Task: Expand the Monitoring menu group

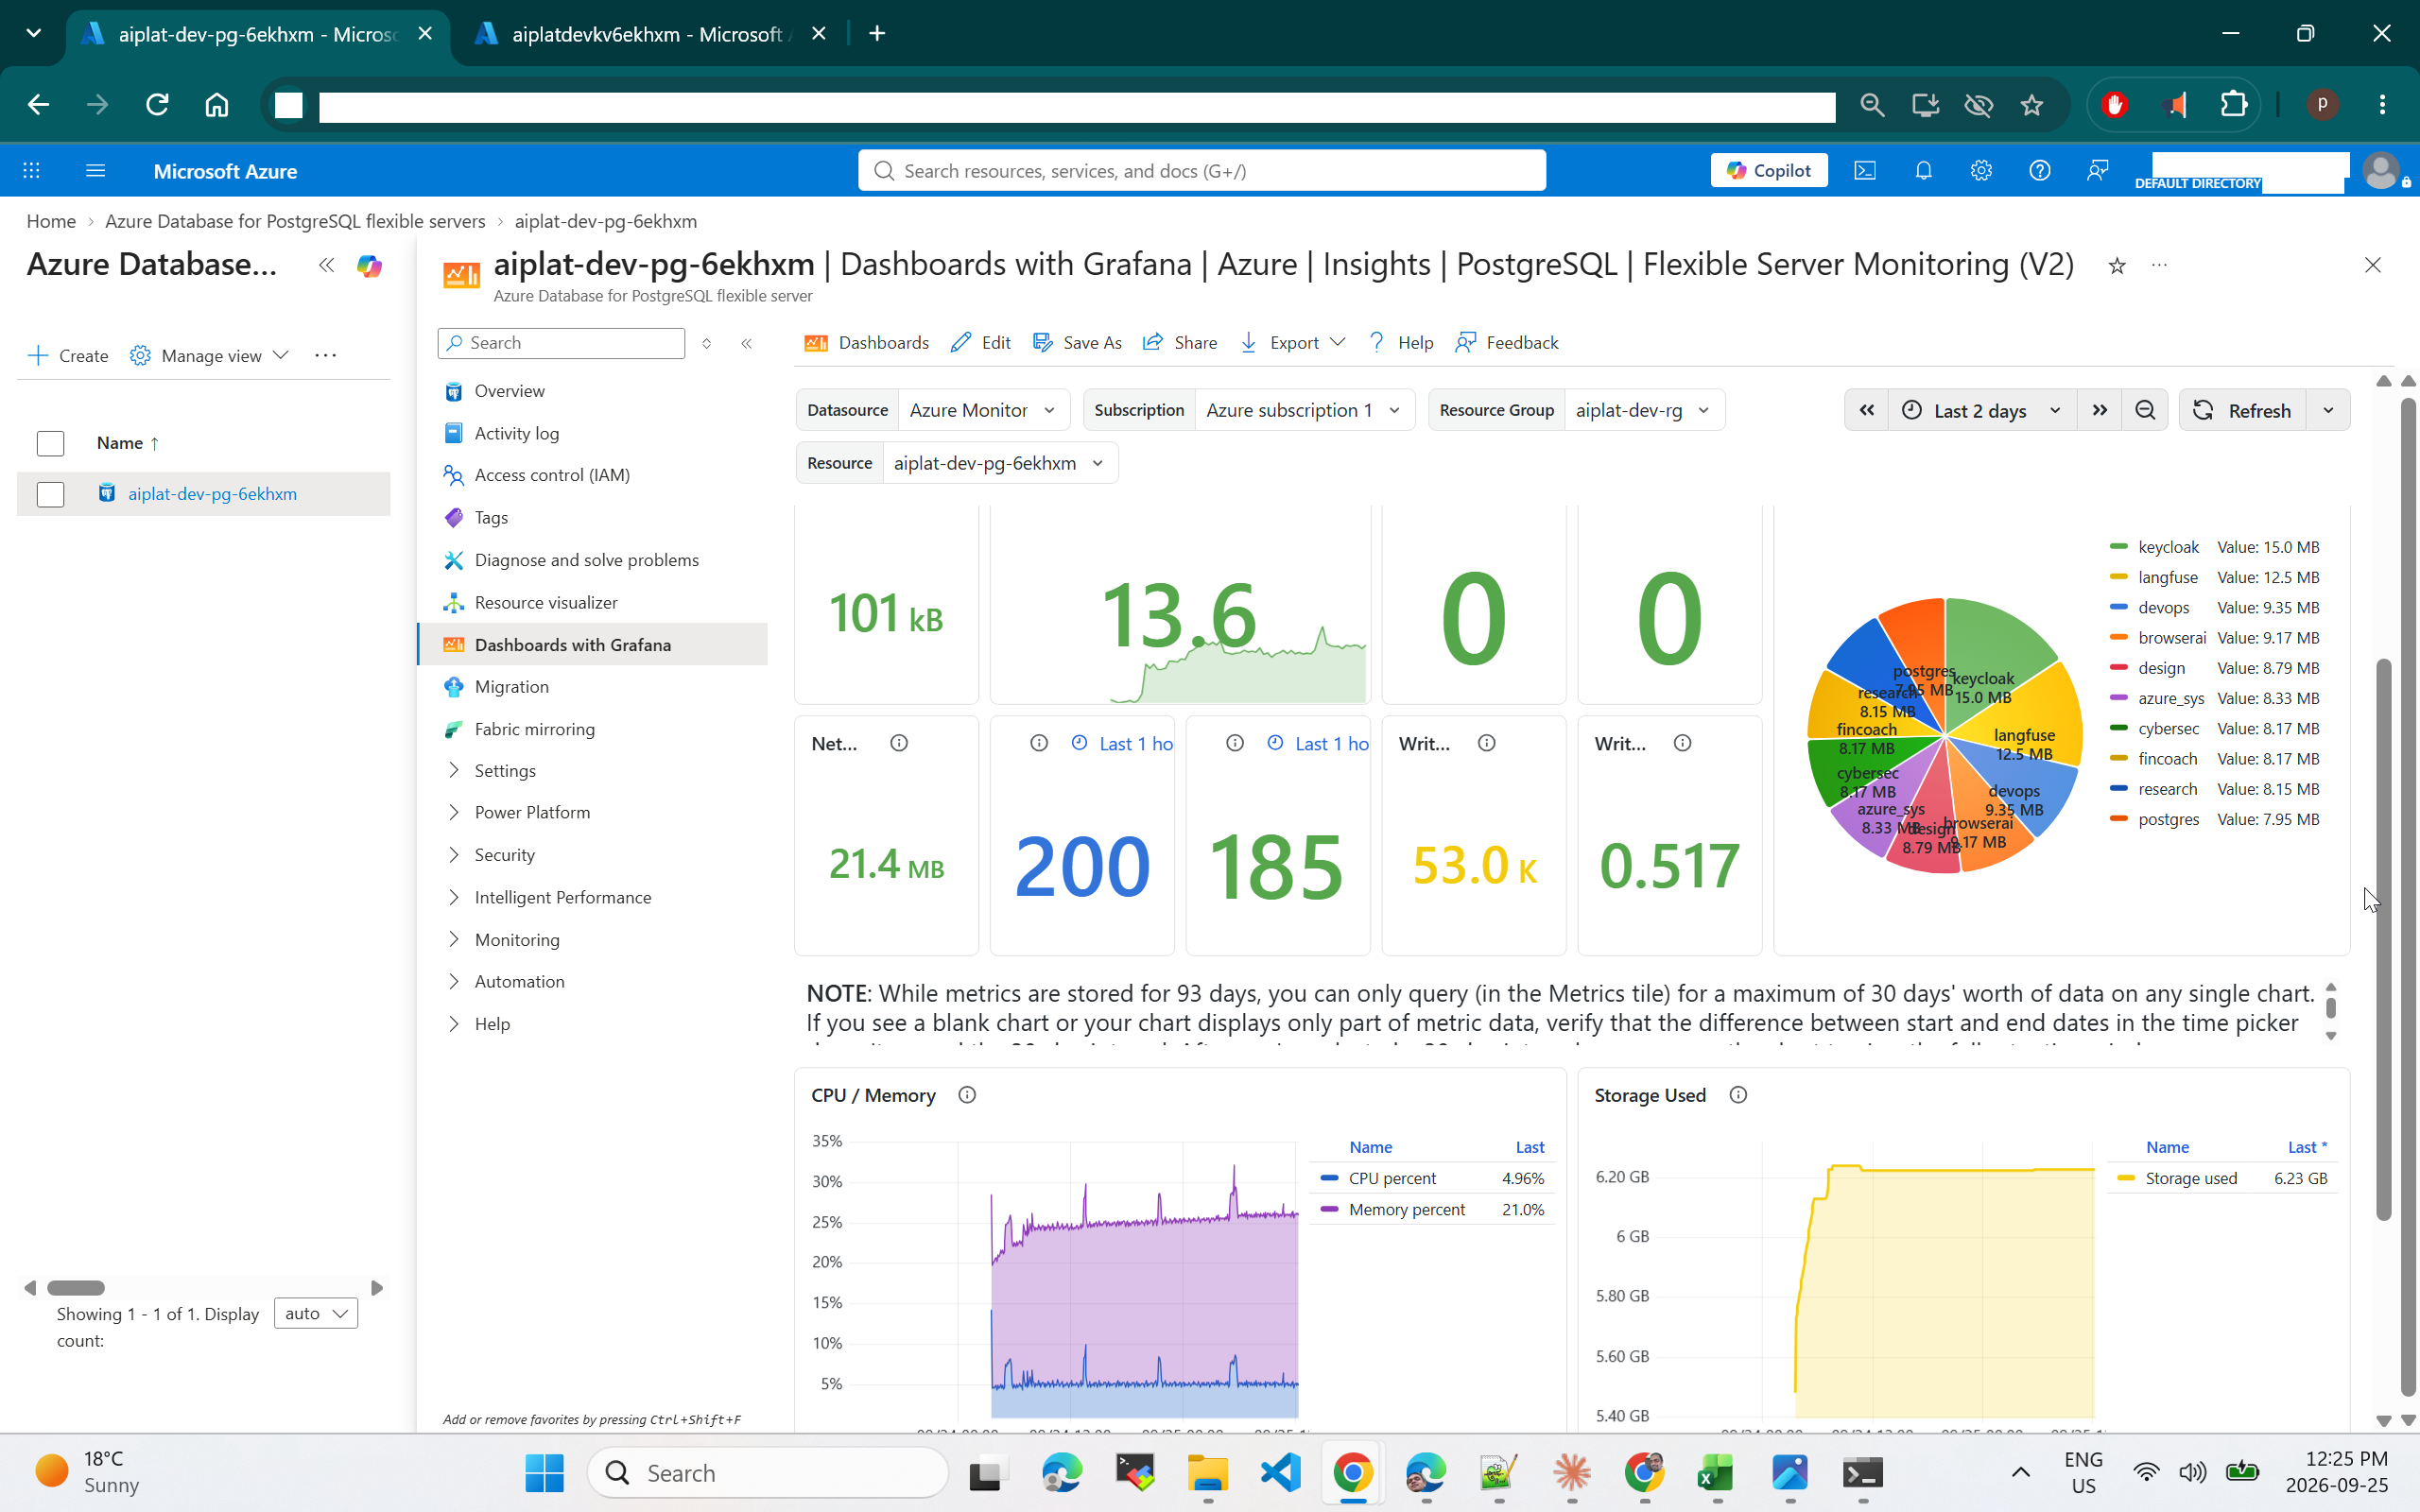Action: point(516,939)
